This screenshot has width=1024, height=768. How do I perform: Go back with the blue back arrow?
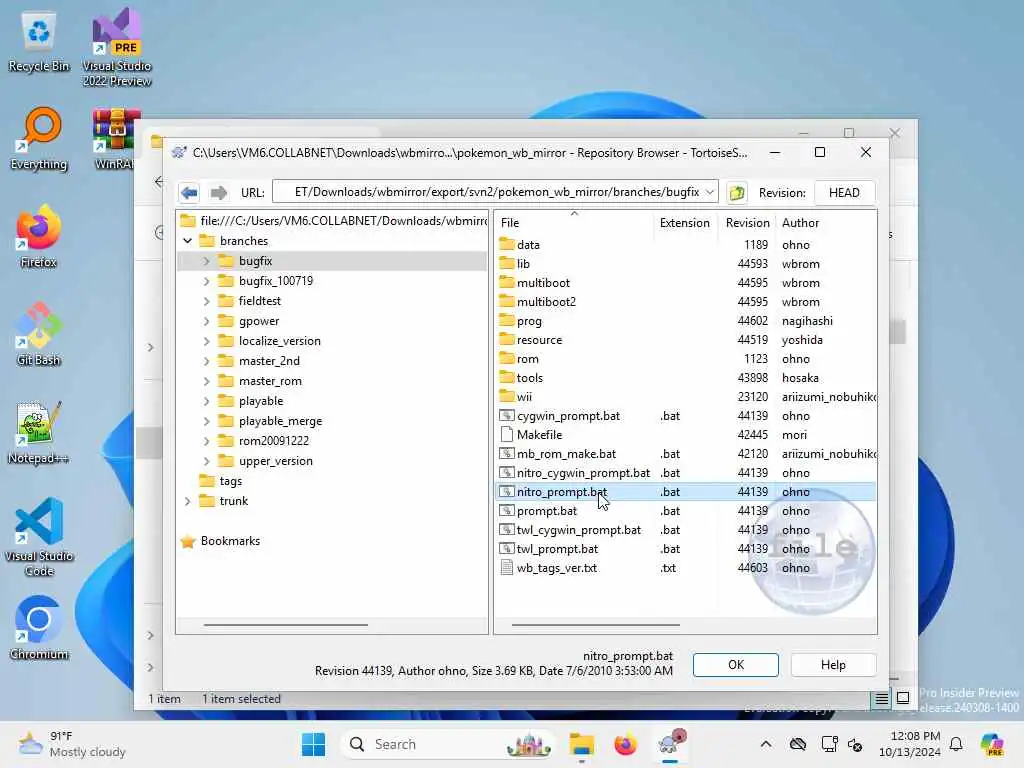pyautogui.click(x=189, y=193)
